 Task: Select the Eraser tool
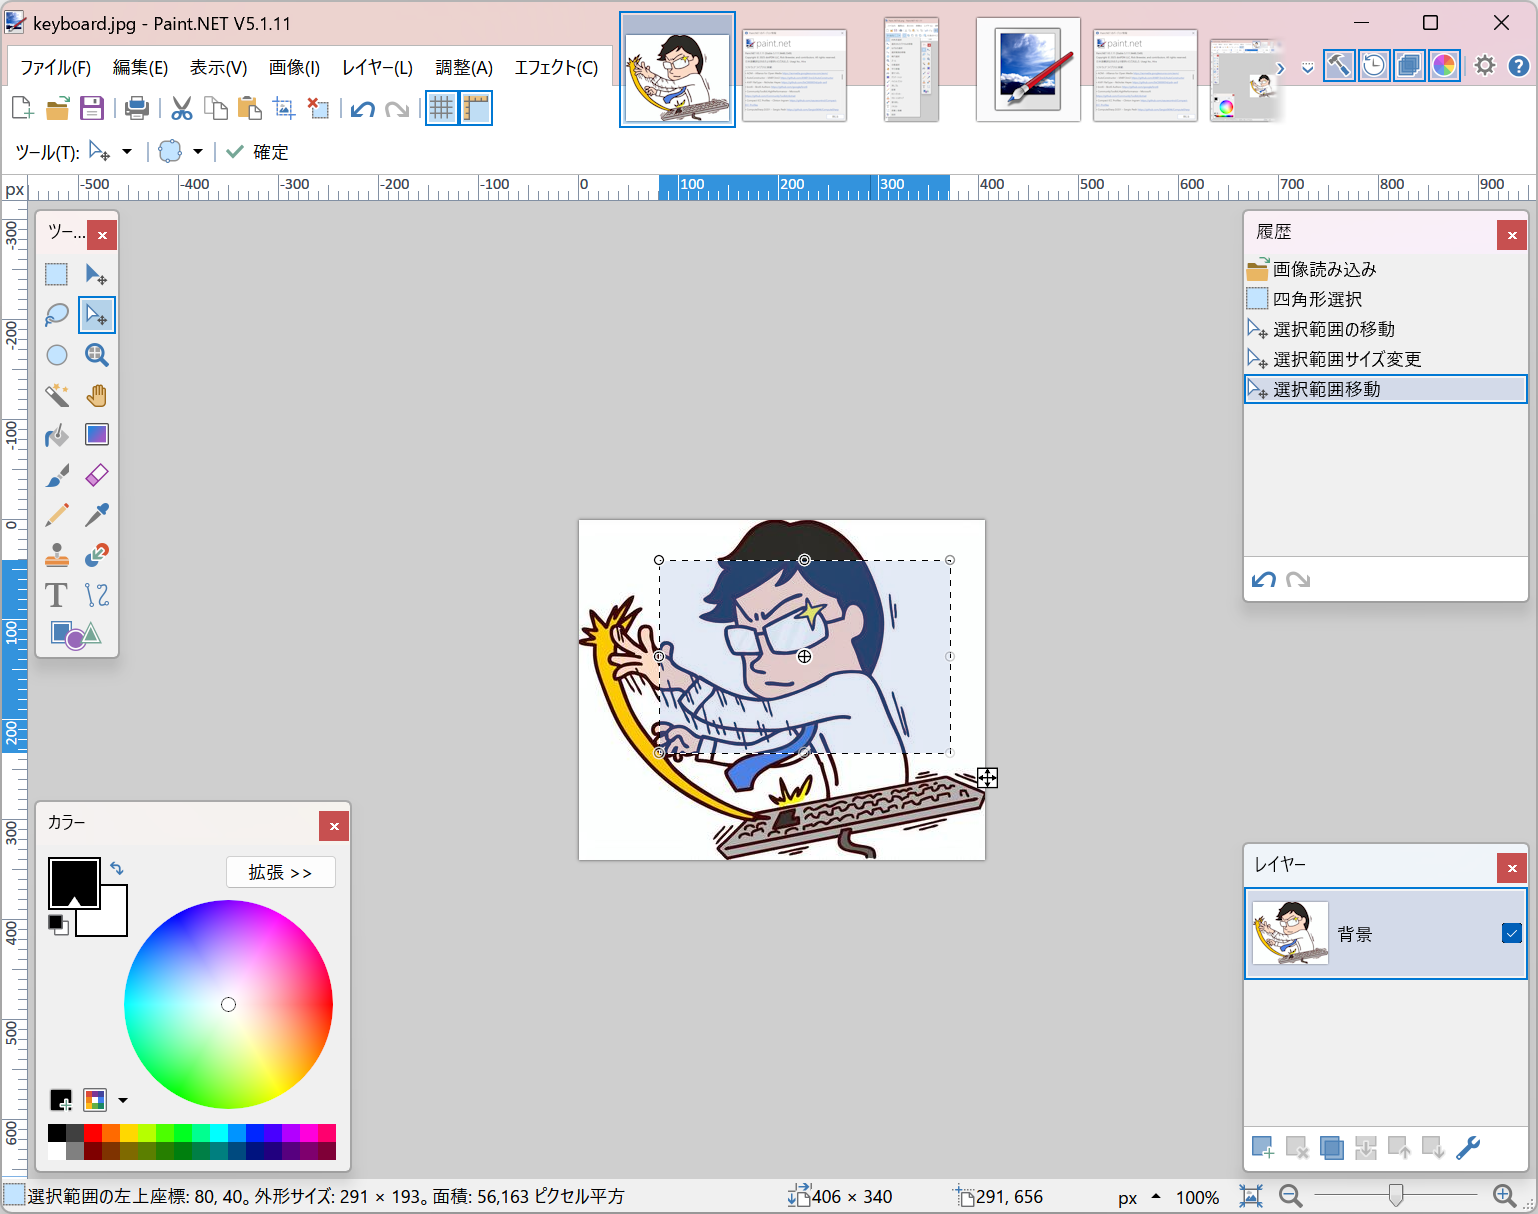pyautogui.click(x=97, y=475)
